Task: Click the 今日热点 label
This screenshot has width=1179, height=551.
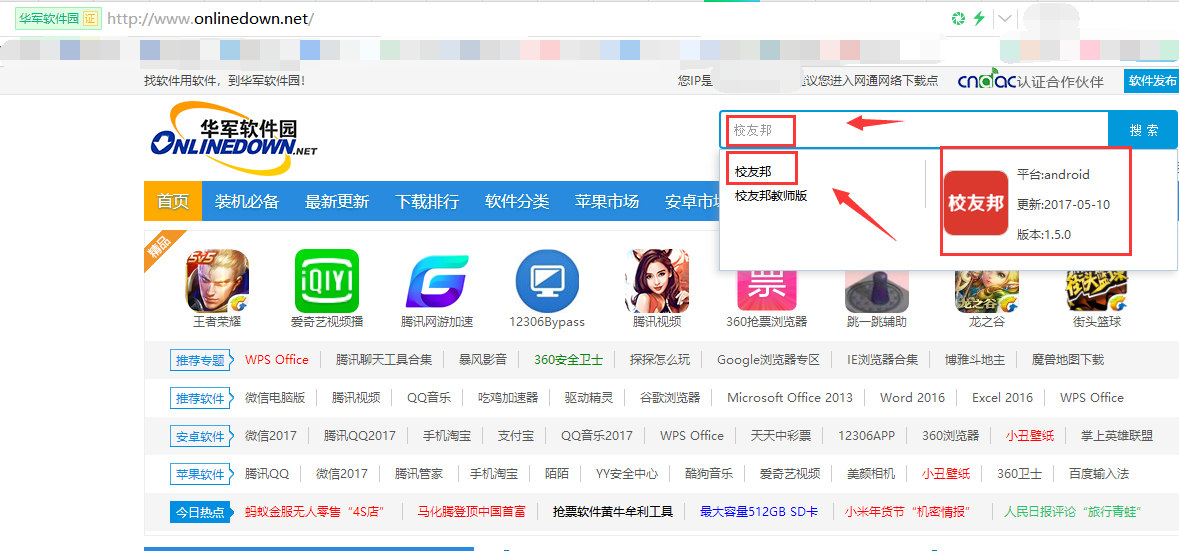Action: pyautogui.click(x=200, y=513)
